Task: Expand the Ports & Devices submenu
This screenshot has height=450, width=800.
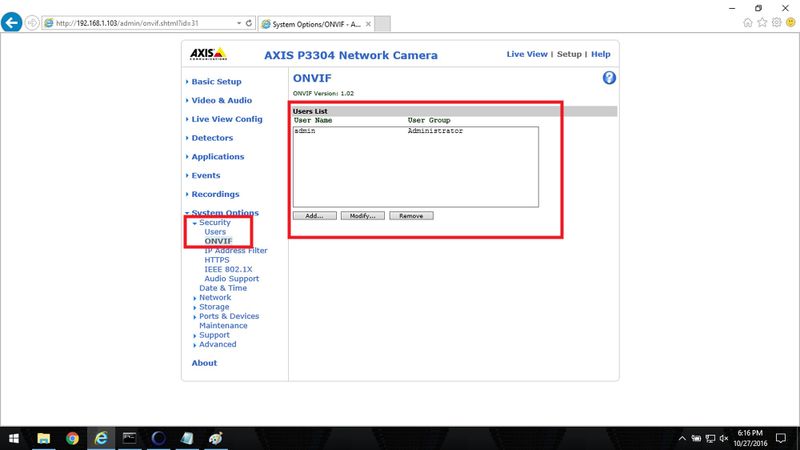Action: point(229,316)
